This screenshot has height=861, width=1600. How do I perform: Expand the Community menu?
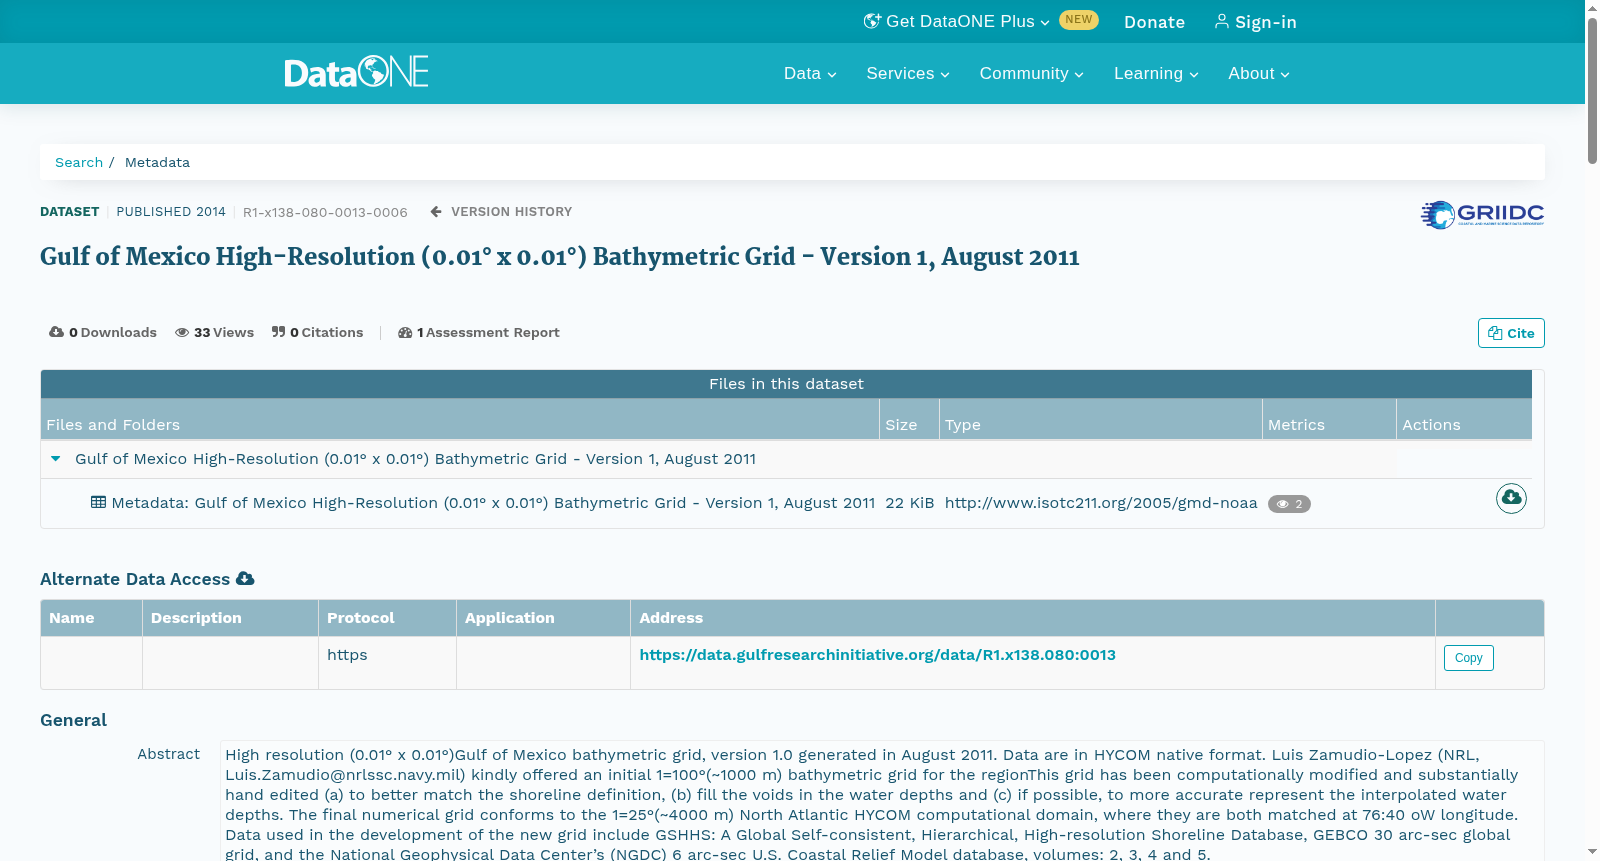pos(1031,74)
